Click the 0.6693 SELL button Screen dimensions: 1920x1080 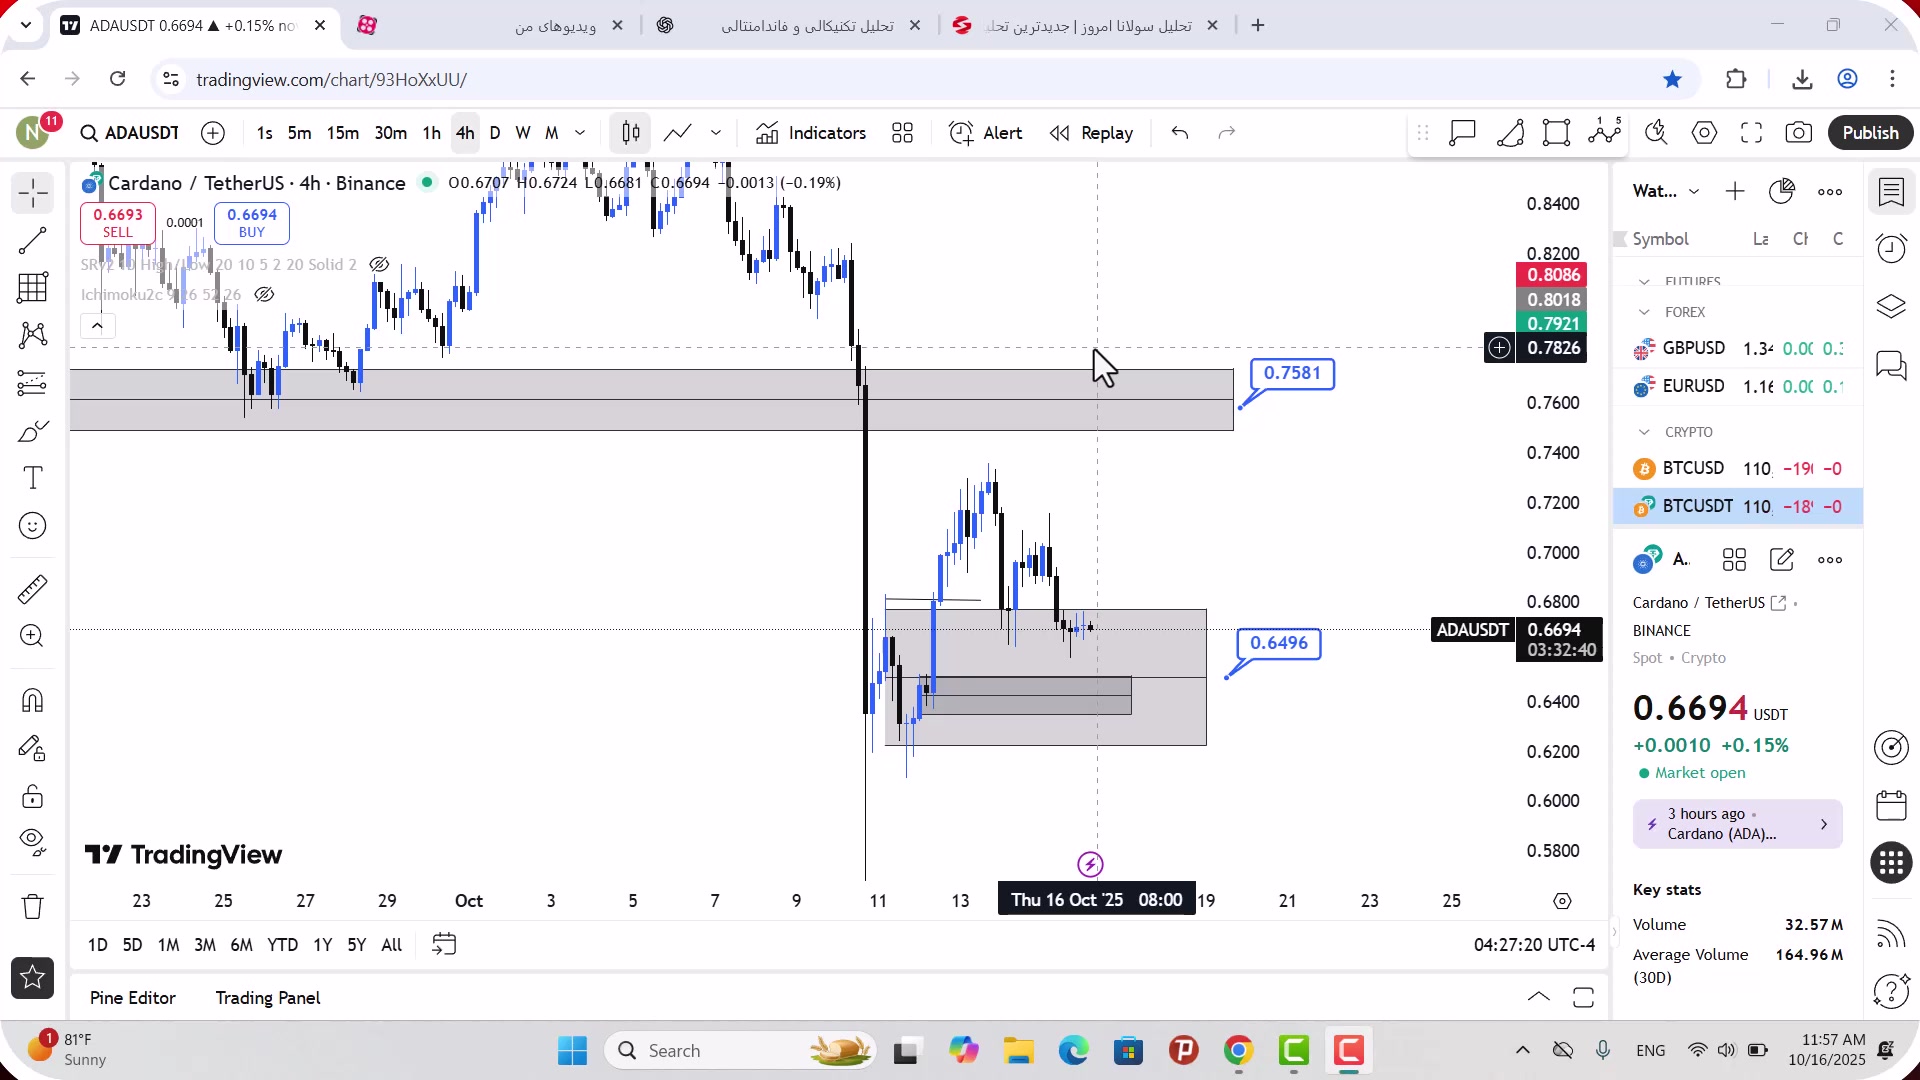pyautogui.click(x=118, y=223)
